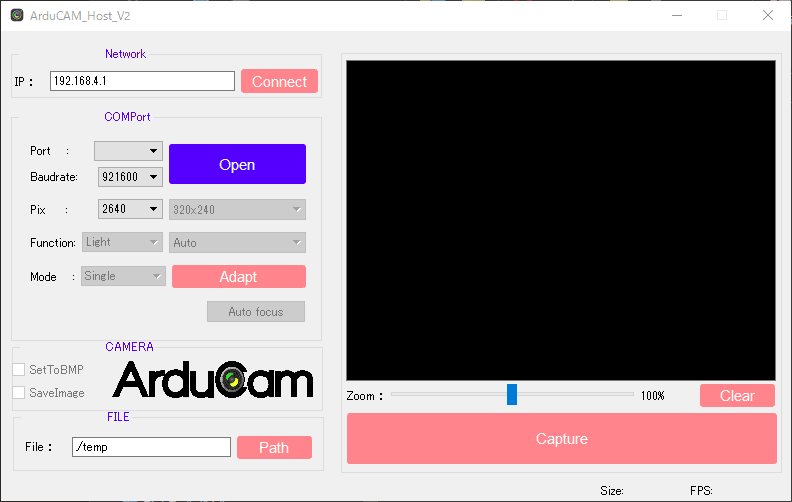Click the FPS: status label

click(701, 490)
